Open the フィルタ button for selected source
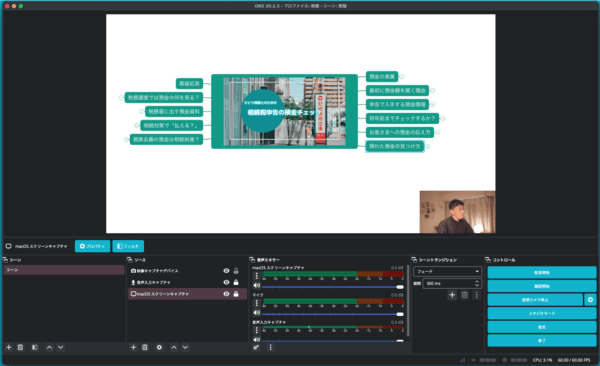 (128, 246)
